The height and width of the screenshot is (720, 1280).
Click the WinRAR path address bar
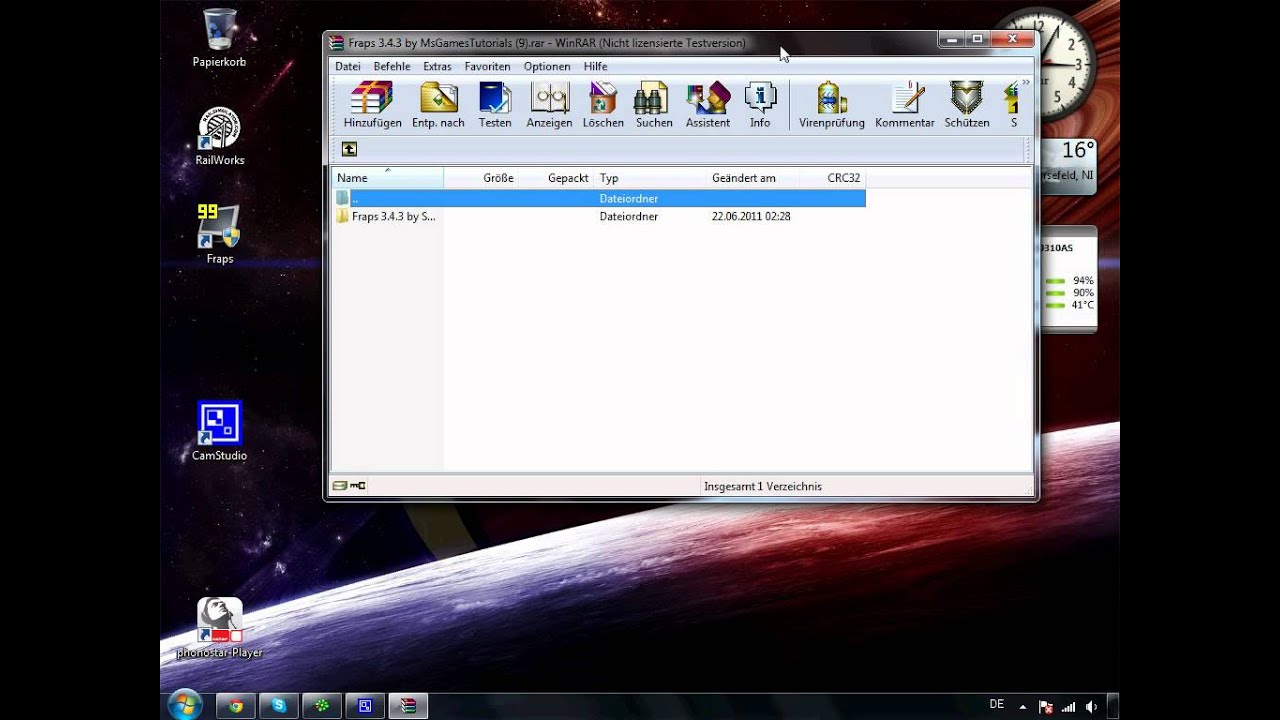693,149
